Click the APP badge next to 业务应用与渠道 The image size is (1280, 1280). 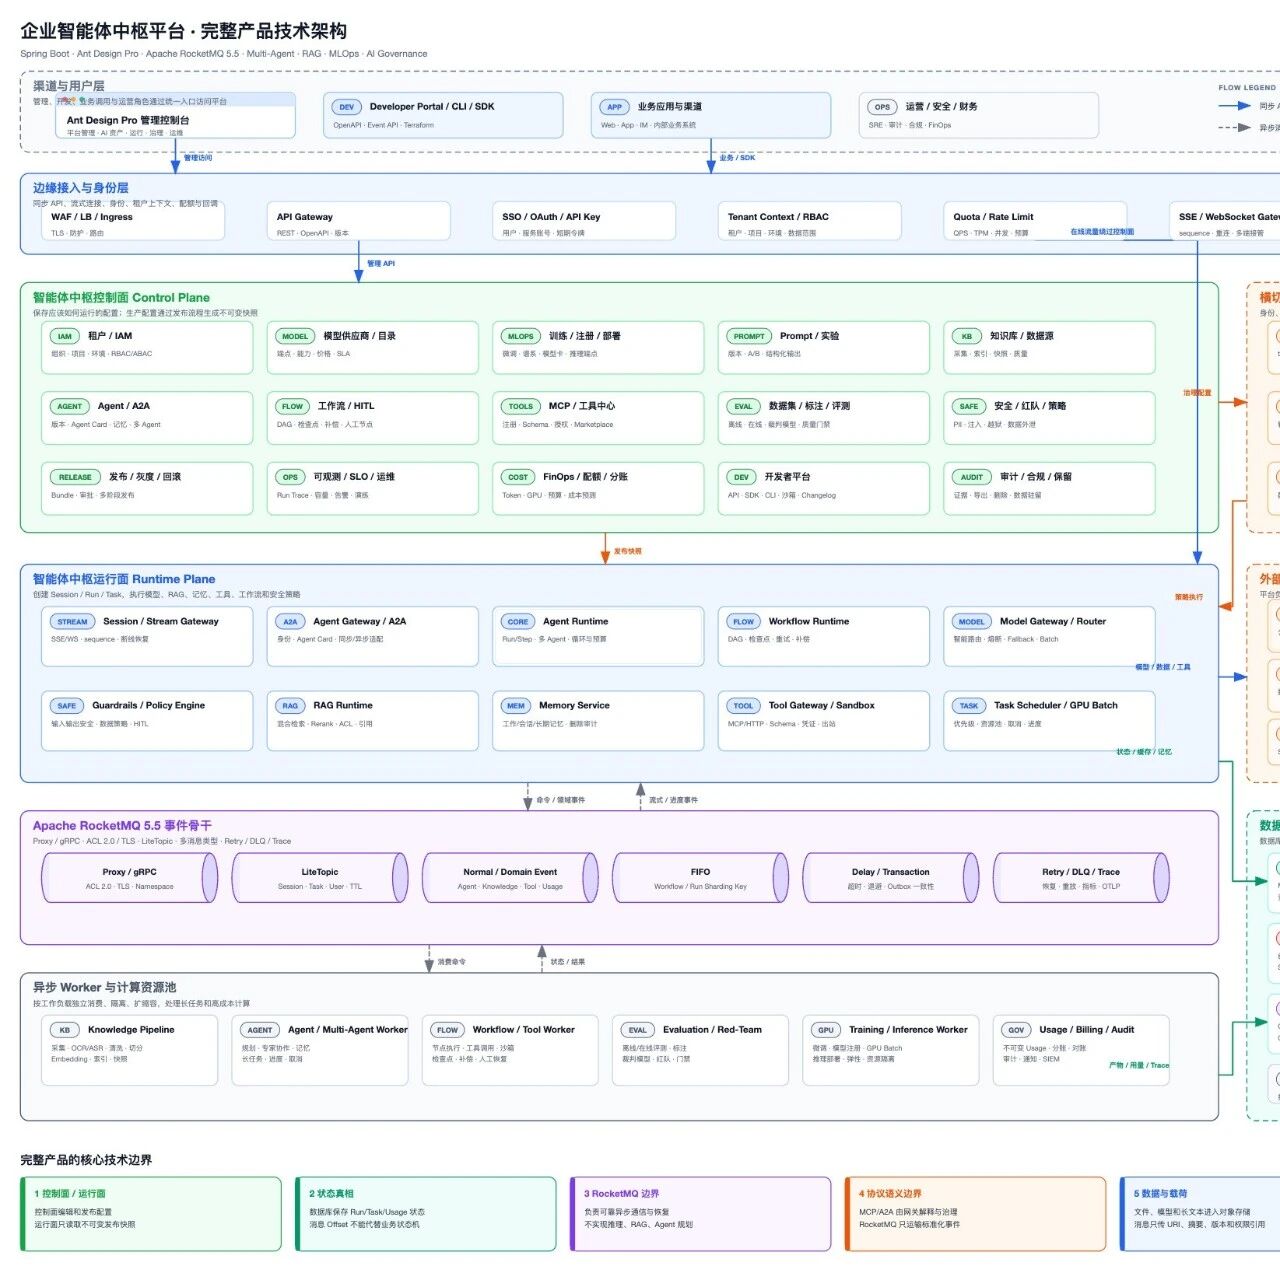coord(614,107)
